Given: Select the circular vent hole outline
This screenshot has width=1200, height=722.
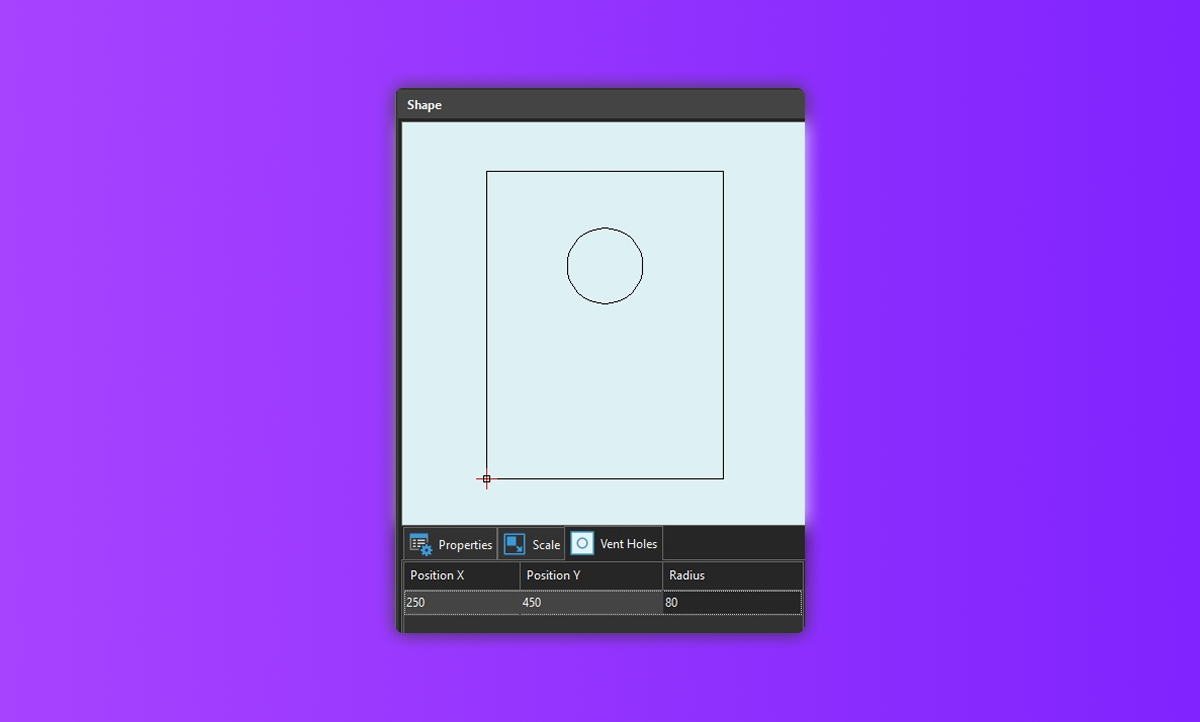Looking at the screenshot, I should 605,227.
